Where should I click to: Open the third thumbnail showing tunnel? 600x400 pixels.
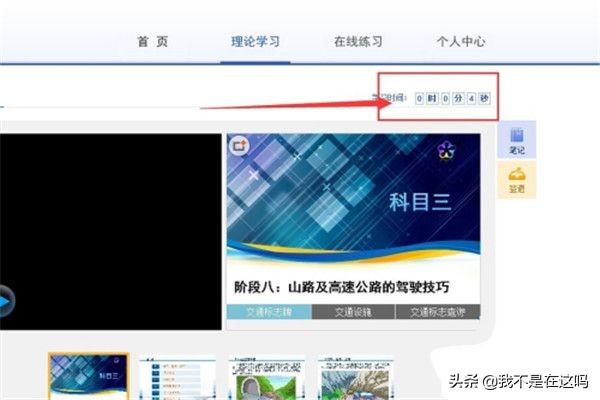[x=267, y=379]
